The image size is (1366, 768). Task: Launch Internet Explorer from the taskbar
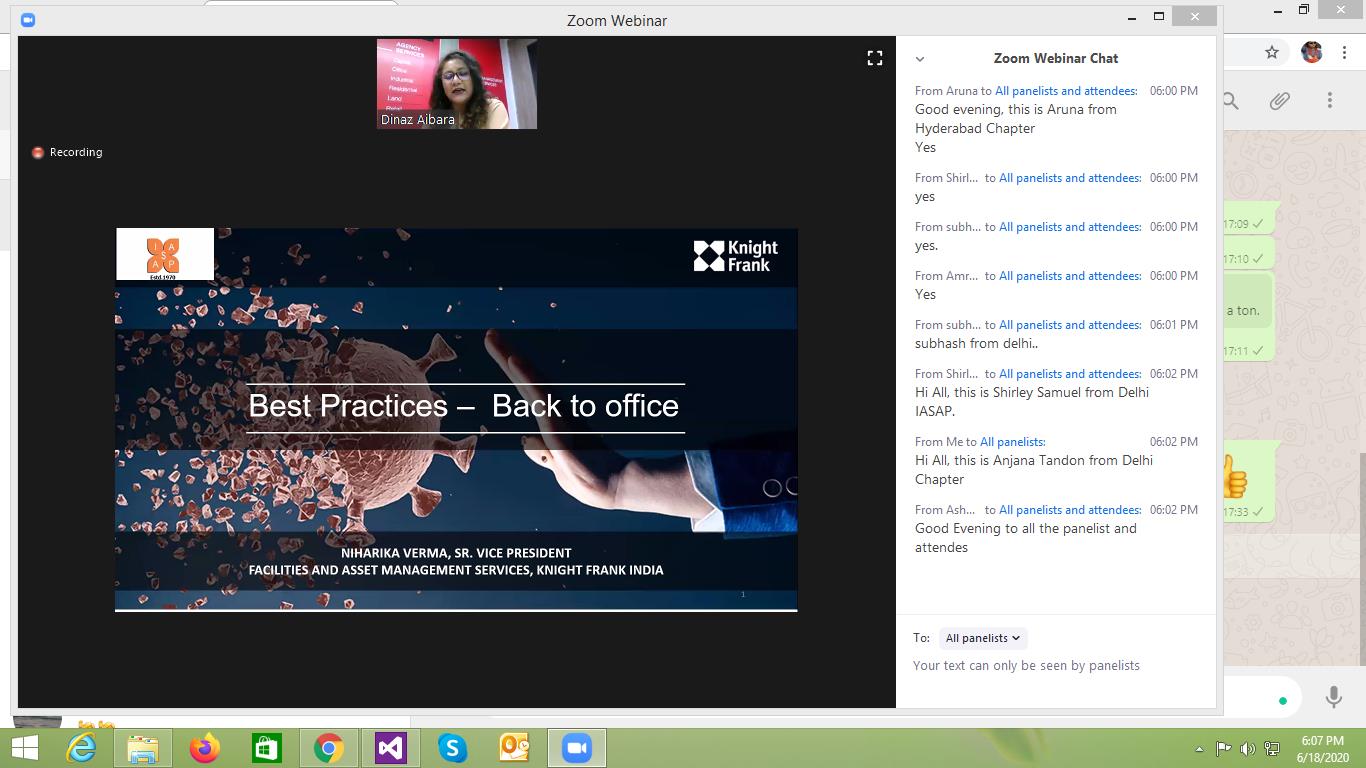(81, 748)
